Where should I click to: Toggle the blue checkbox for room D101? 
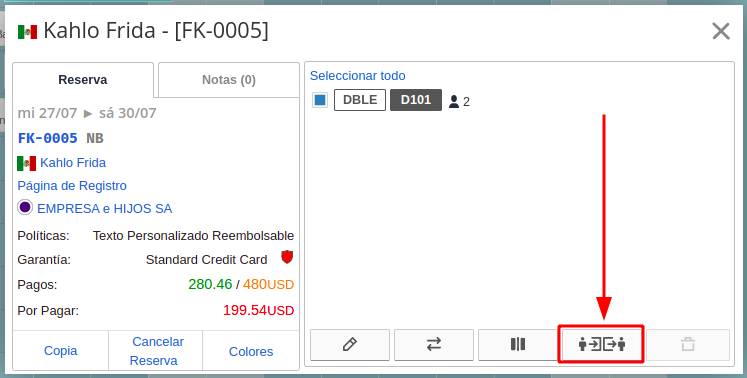pos(320,100)
